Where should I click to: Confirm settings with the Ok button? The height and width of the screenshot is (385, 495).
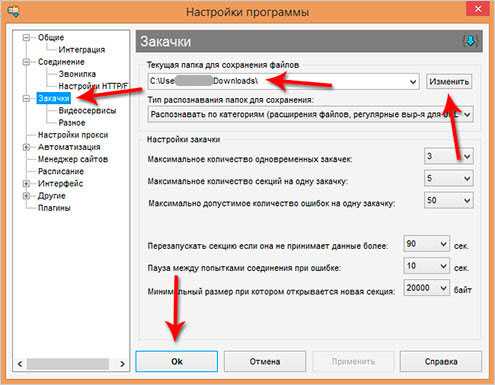[177, 361]
